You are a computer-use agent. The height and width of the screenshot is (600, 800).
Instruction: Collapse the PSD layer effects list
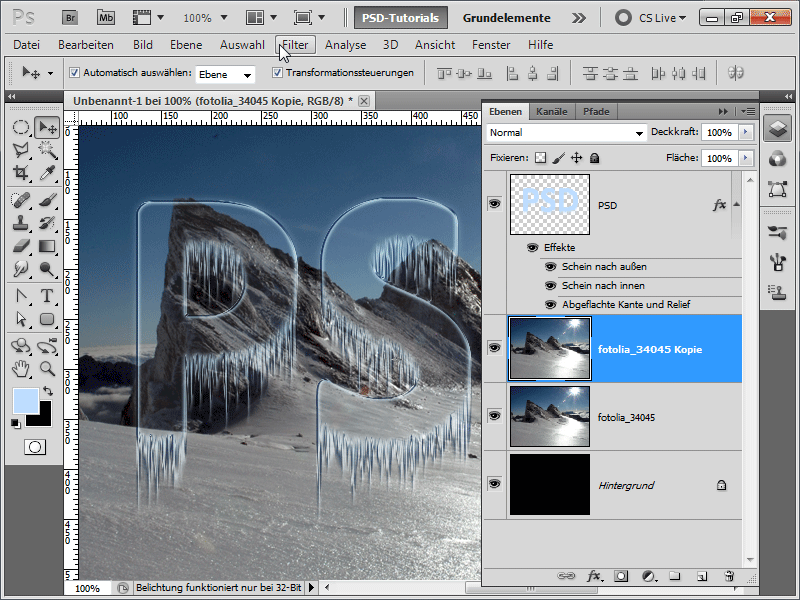pos(737,203)
